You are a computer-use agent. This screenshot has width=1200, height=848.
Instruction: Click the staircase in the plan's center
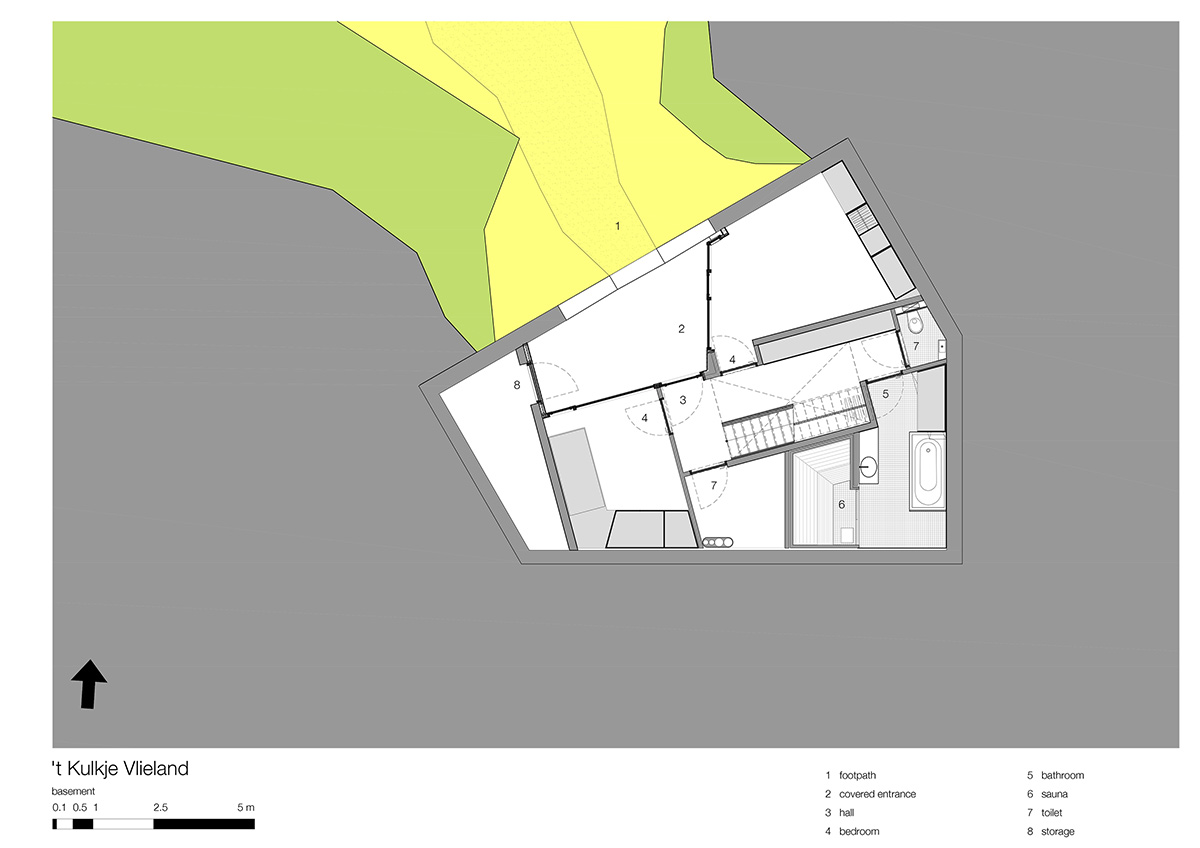tap(790, 425)
